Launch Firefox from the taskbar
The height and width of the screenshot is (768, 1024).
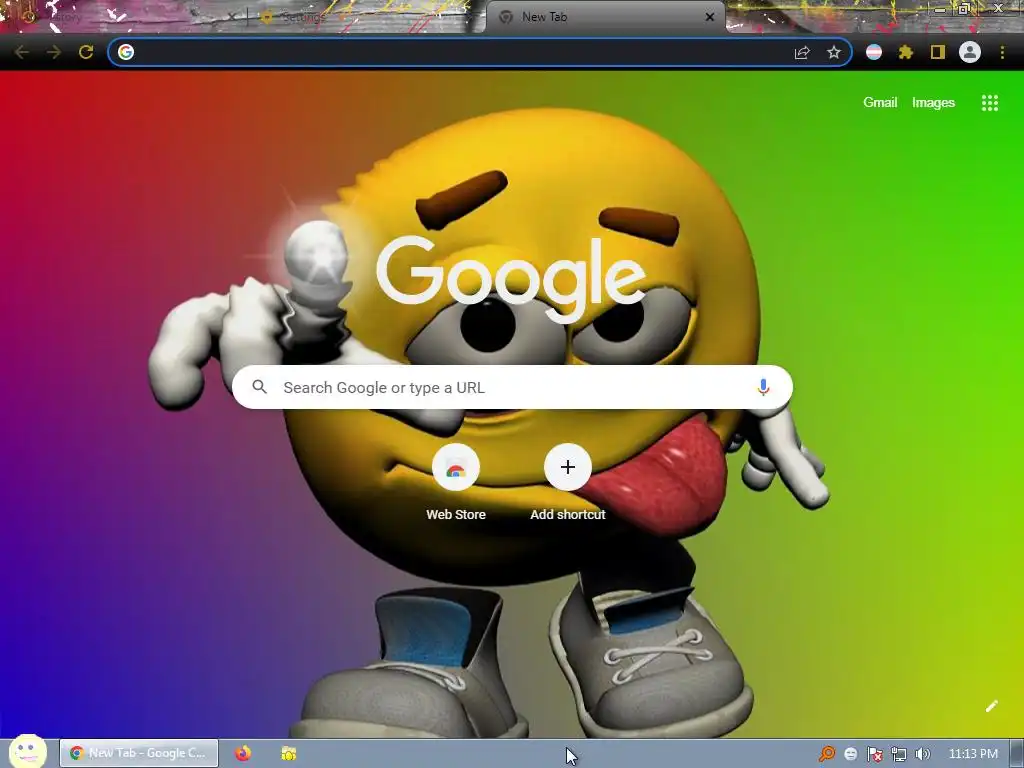pyautogui.click(x=243, y=753)
